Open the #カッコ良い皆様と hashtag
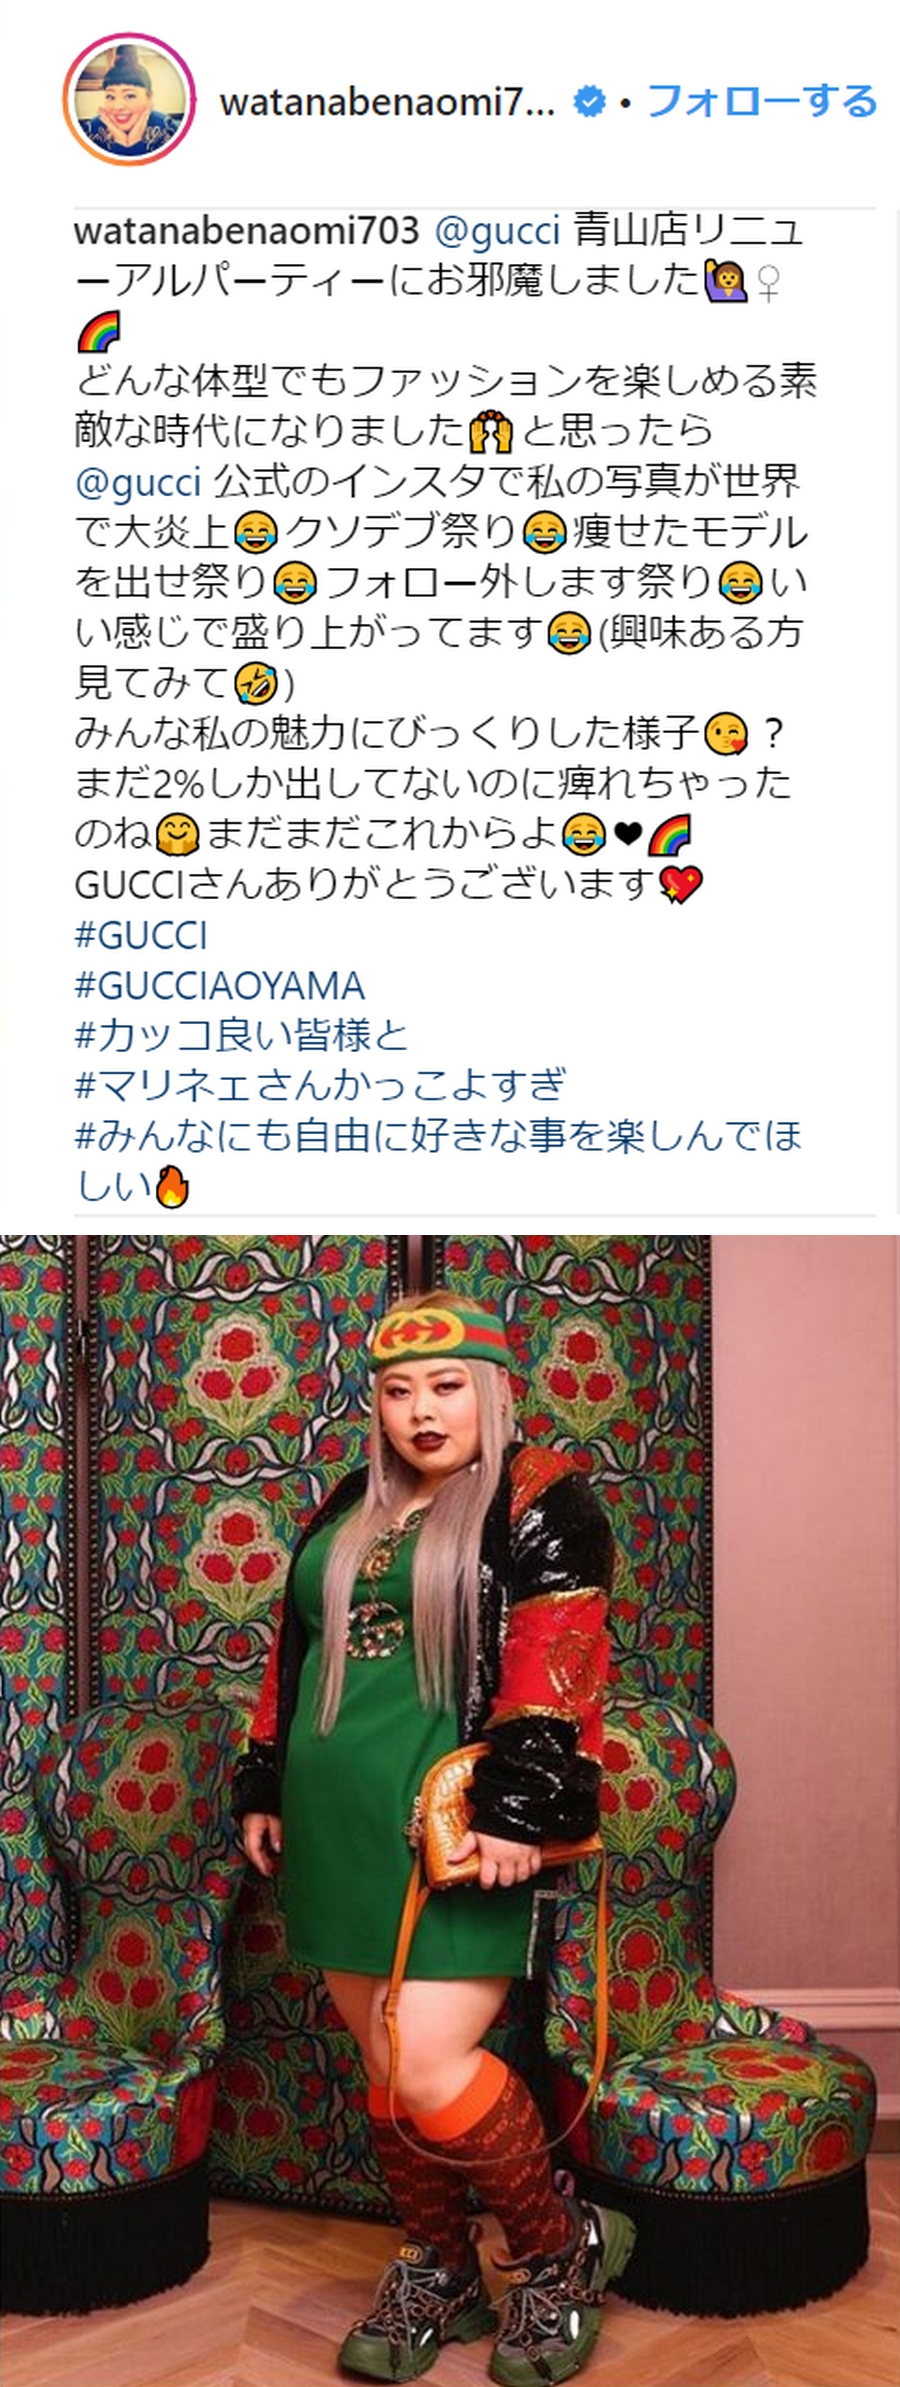 (x=242, y=1035)
